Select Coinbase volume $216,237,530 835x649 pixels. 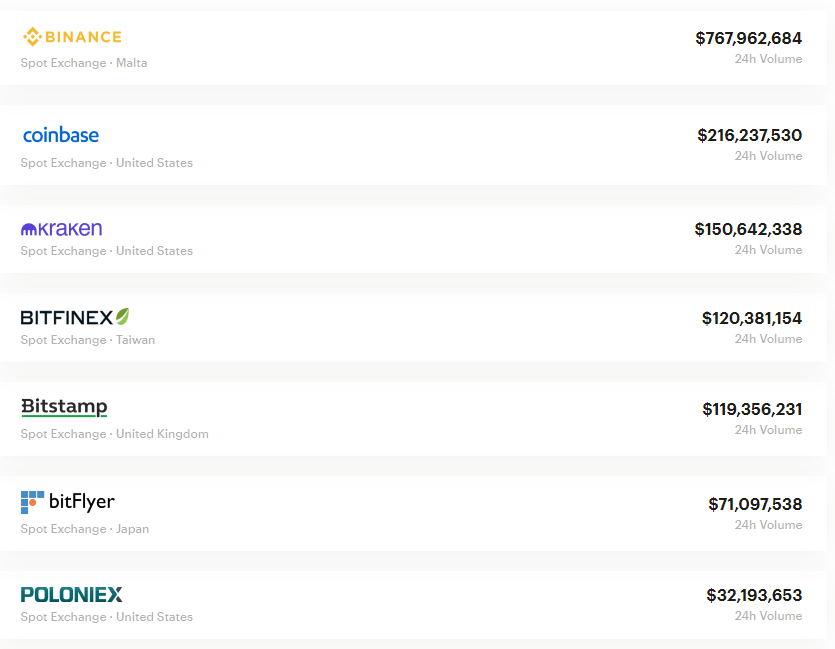coord(749,135)
